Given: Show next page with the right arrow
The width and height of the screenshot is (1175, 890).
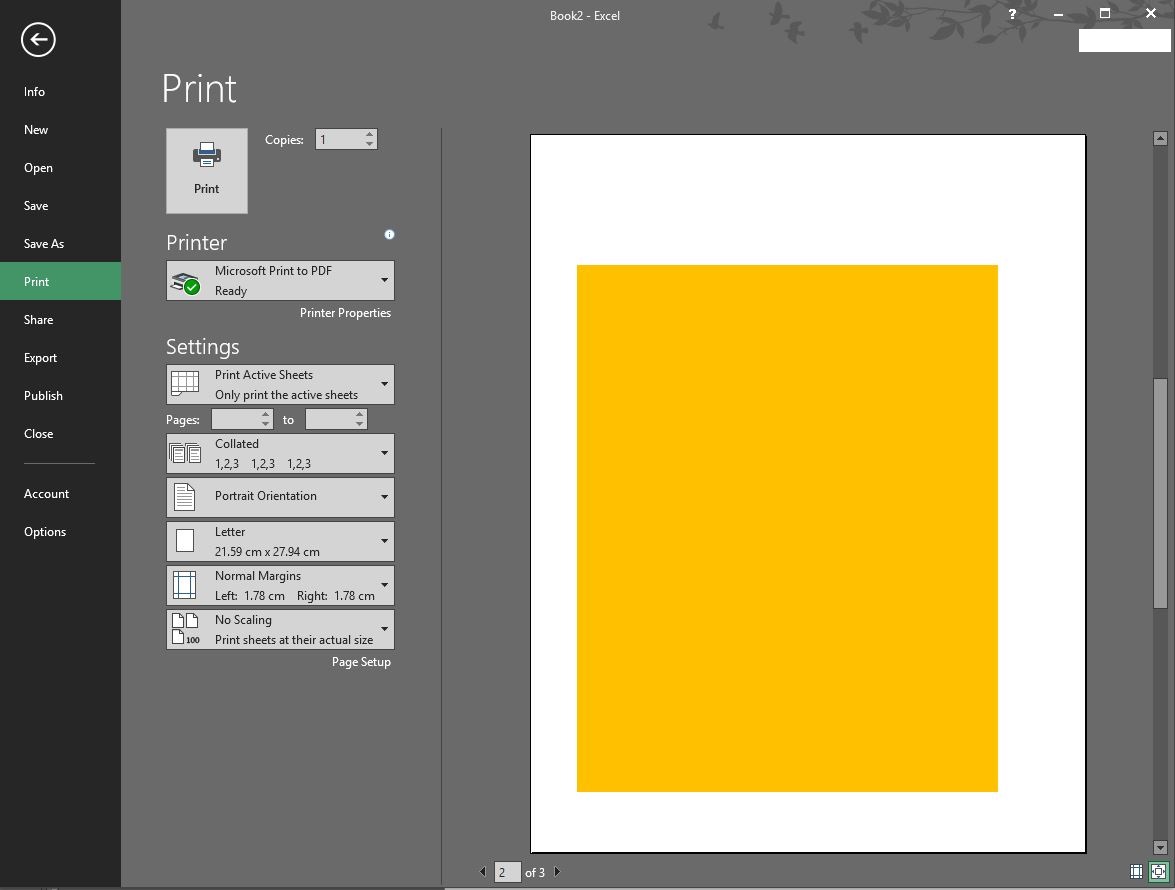Looking at the screenshot, I should (557, 872).
